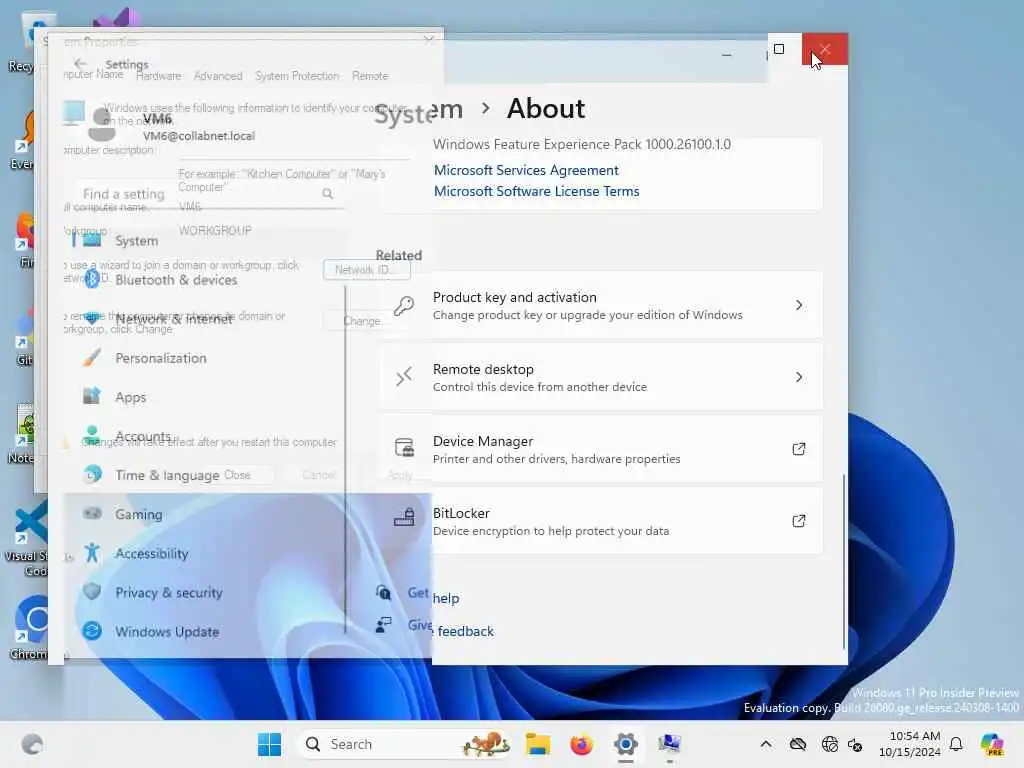Show hidden tray icons chevron
The height and width of the screenshot is (768, 1024).
(766, 744)
